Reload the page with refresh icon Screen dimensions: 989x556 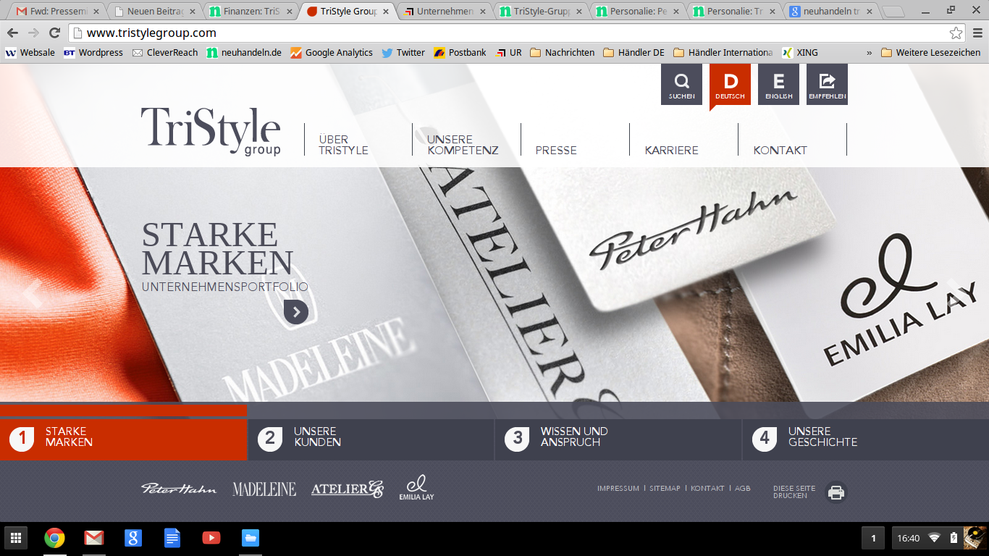(54, 33)
